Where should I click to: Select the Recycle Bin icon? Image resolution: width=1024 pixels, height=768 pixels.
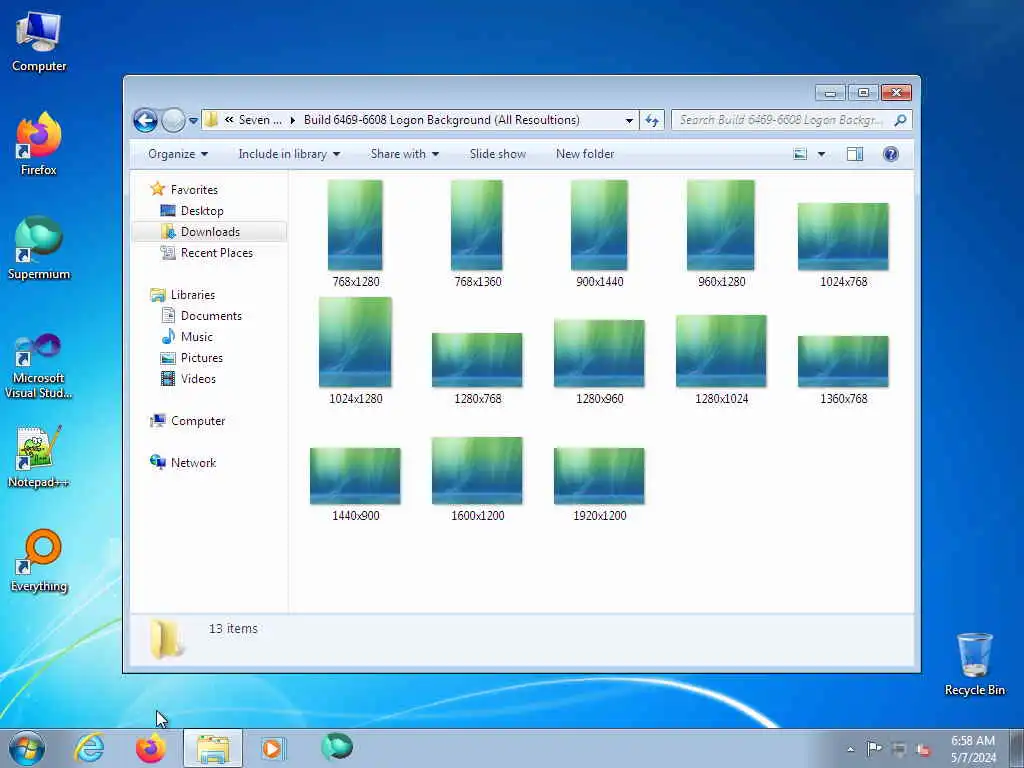(974, 664)
